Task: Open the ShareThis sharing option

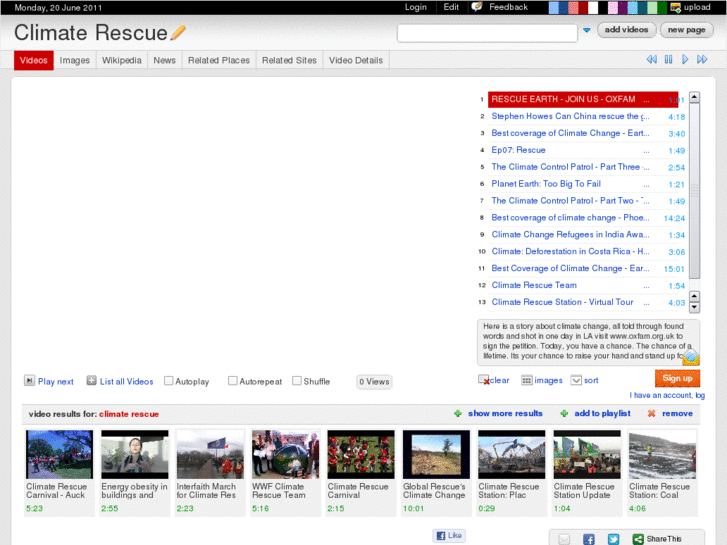Action: point(657,539)
